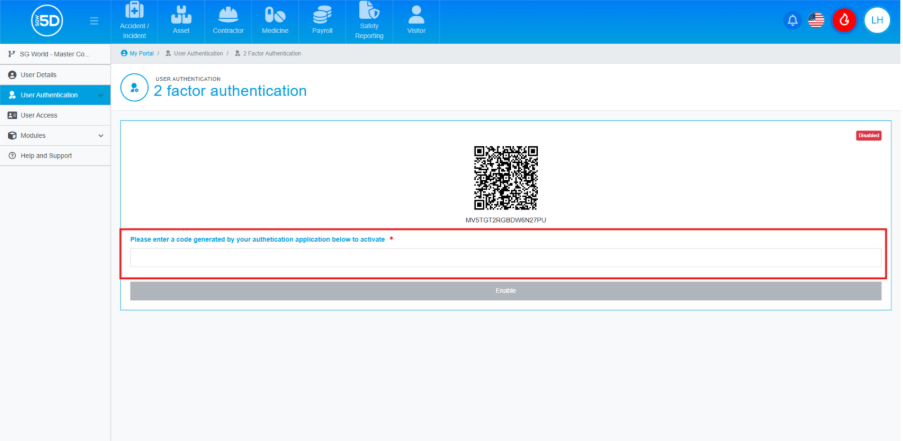The width and height of the screenshot is (903, 441).
Task: Click the authentication code input field
Action: [505, 258]
